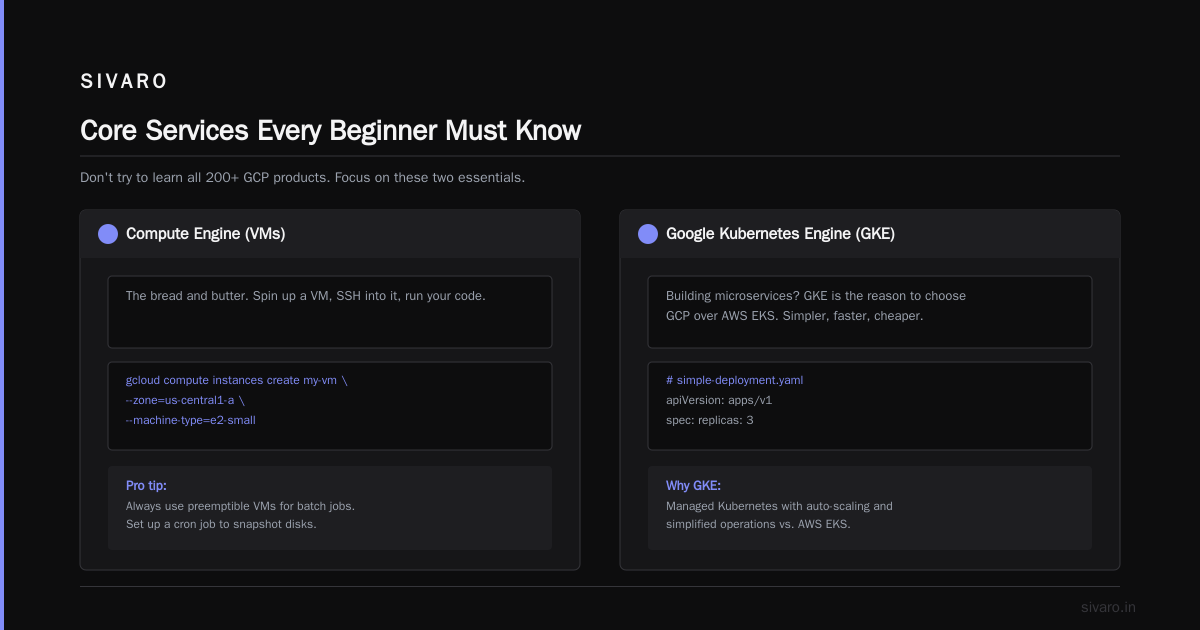This screenshot has height=630, width=1200.
Task: Click the Why GKE: label
Action: [x=693, y=486]
